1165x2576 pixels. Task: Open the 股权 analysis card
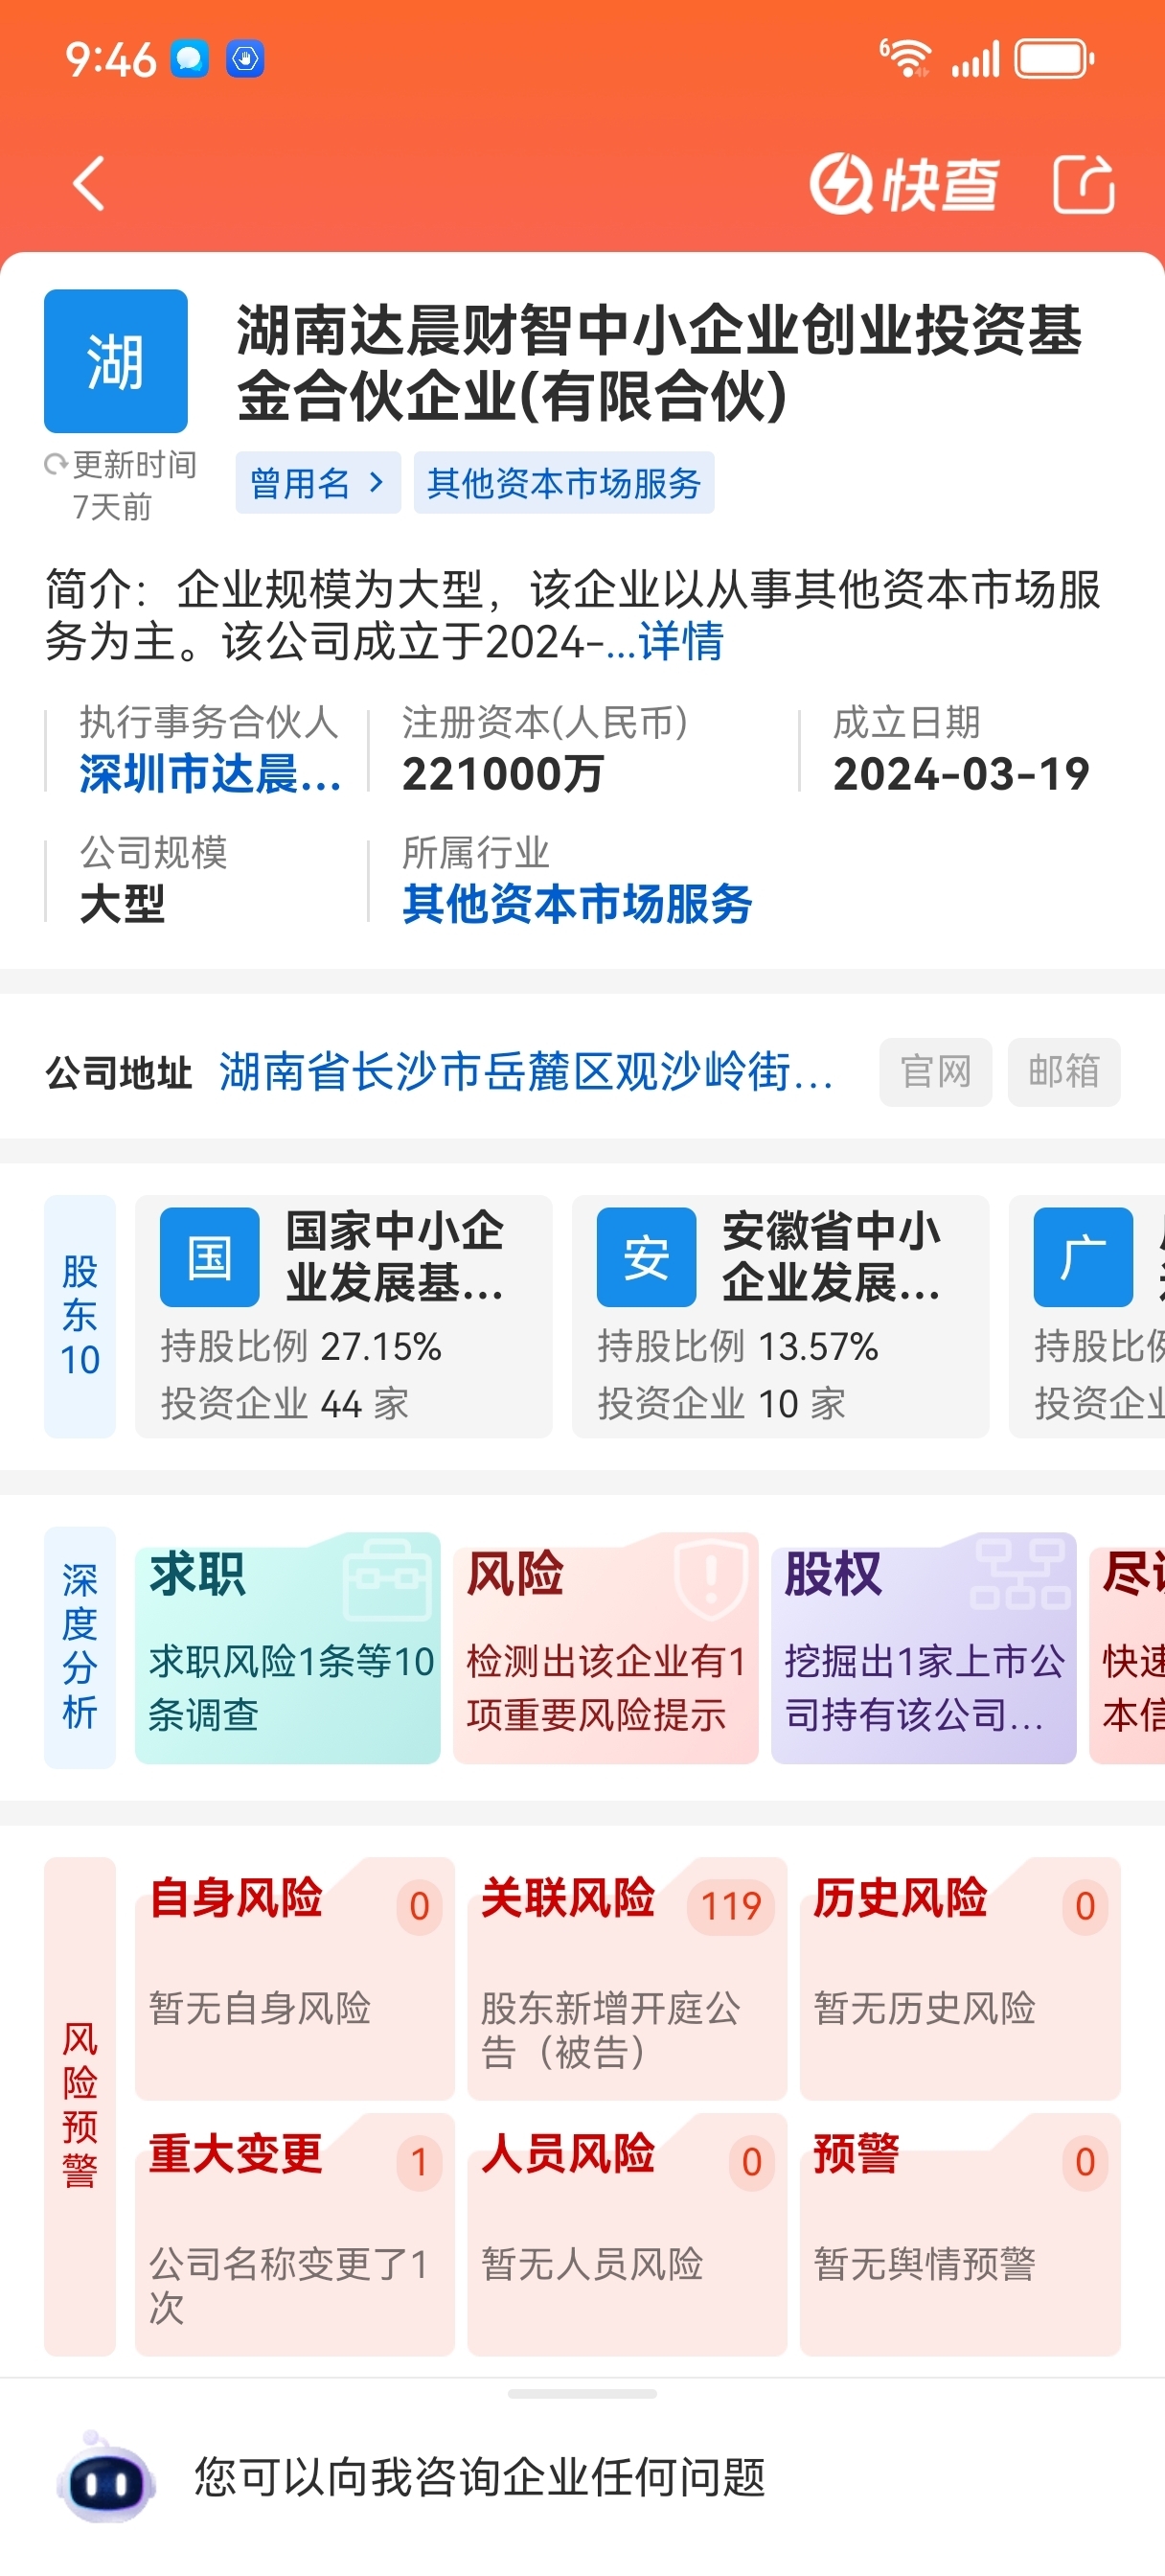tap(924, 1648)
